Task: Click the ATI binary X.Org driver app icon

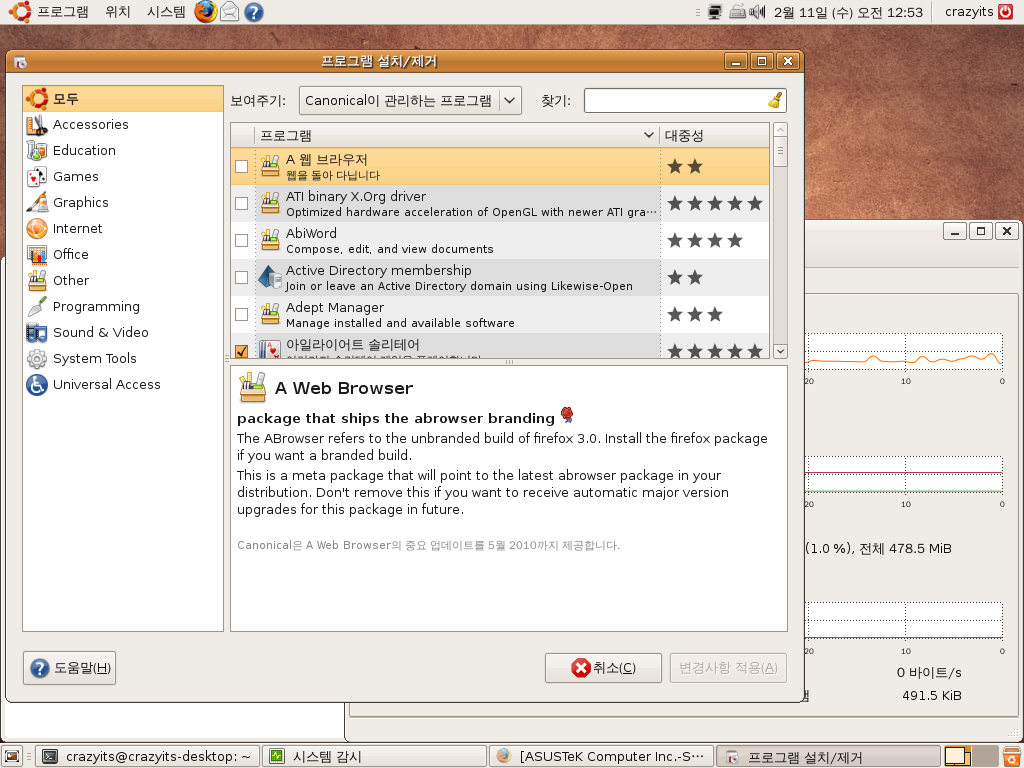Action: (270, 203)
